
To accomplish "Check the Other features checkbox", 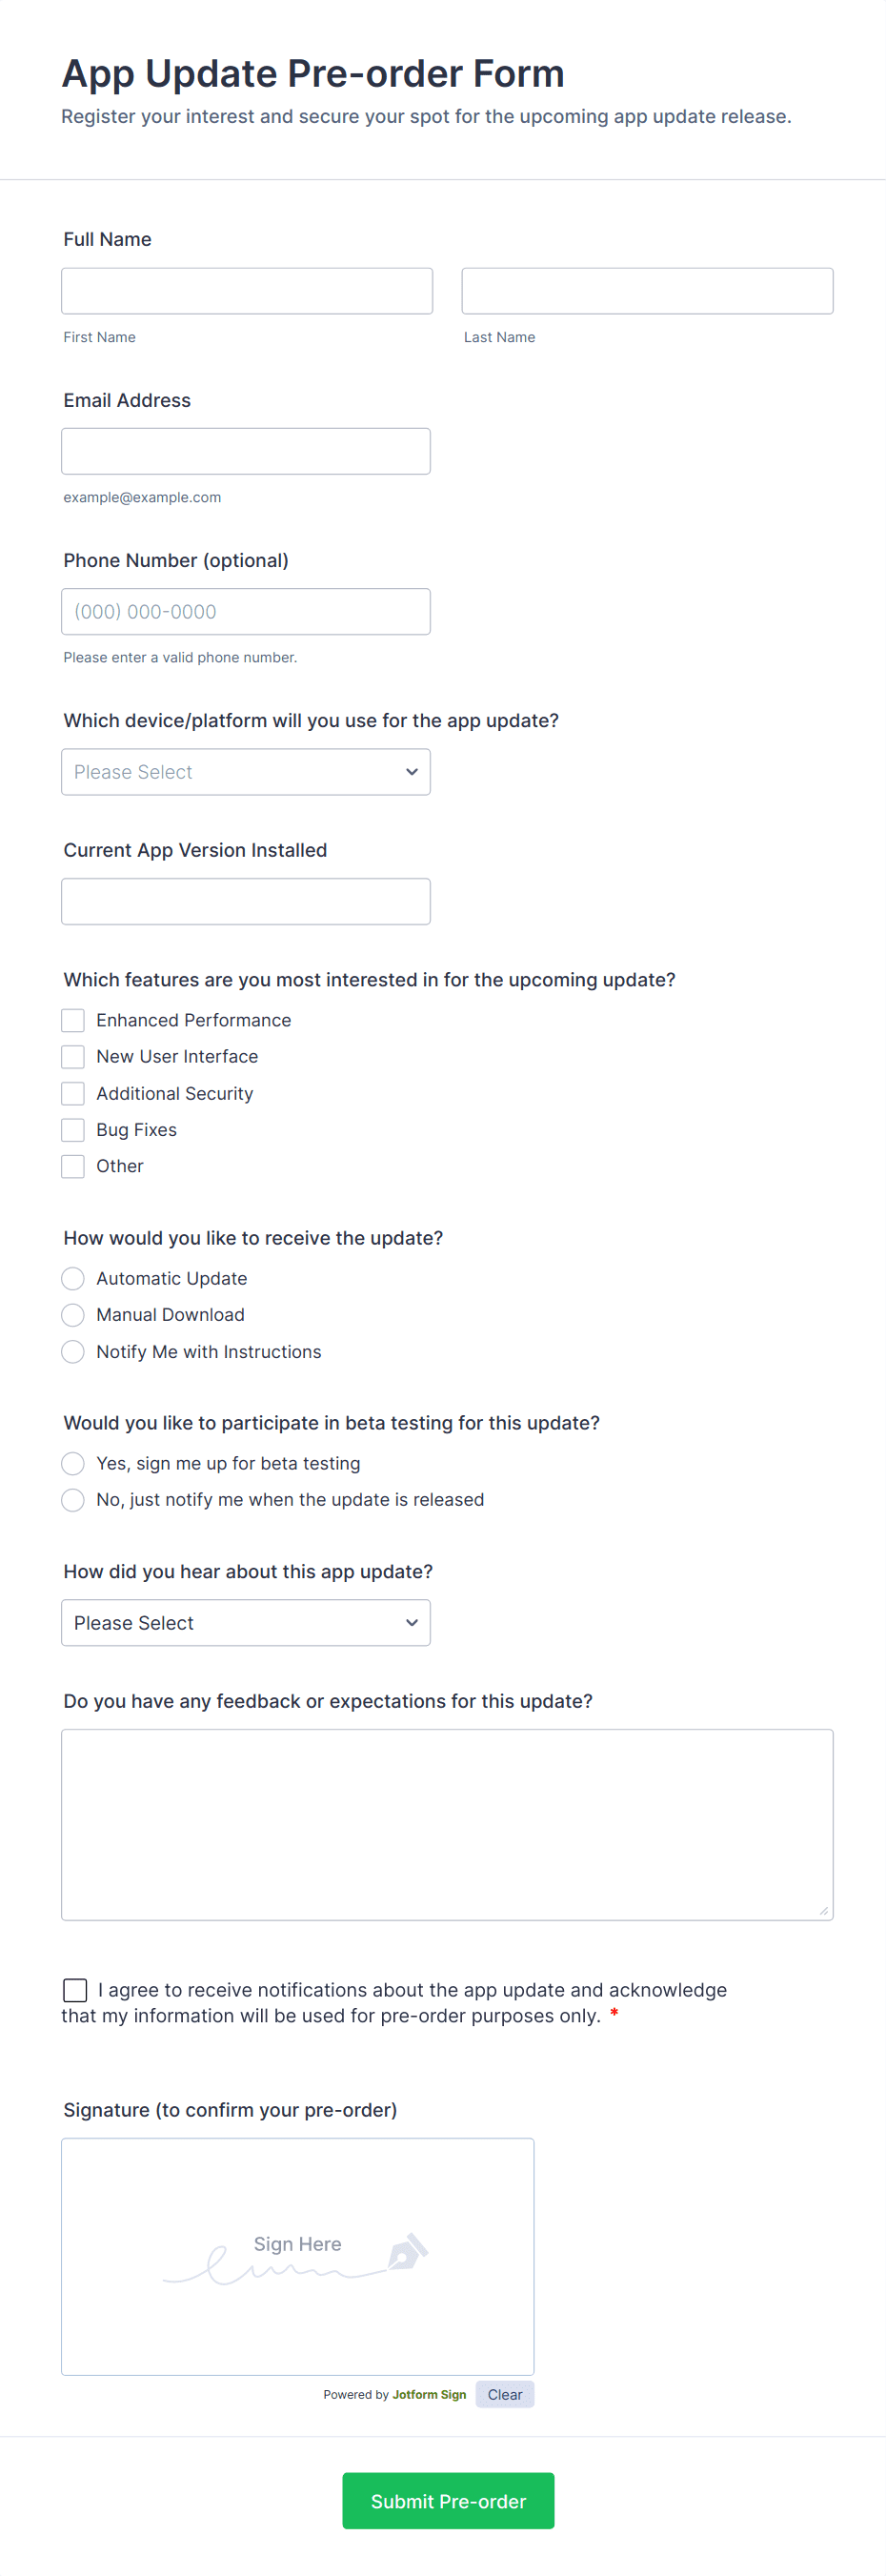I will pos(72,1166).
